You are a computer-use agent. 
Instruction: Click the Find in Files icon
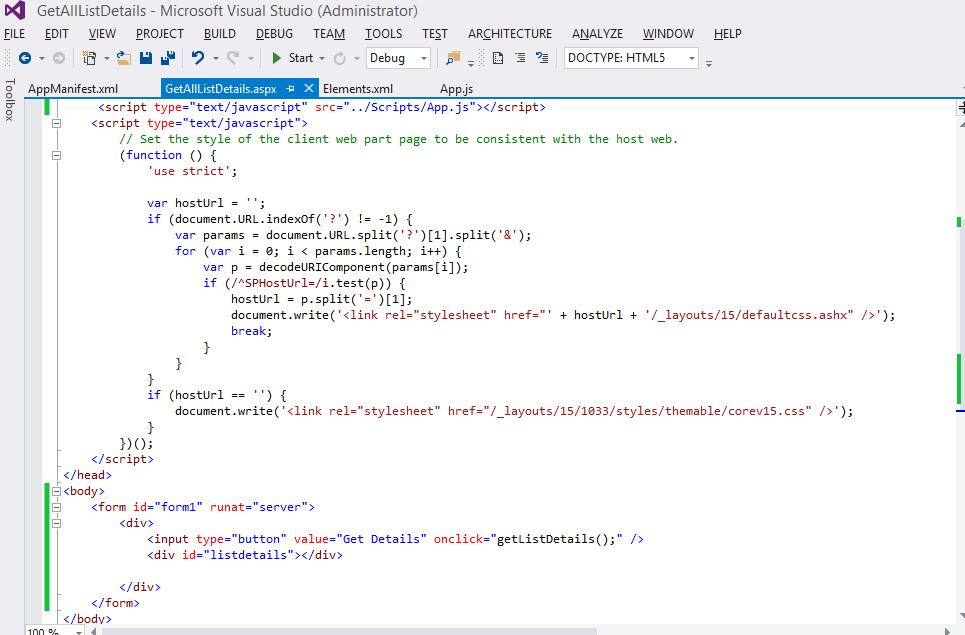point(453,58)
